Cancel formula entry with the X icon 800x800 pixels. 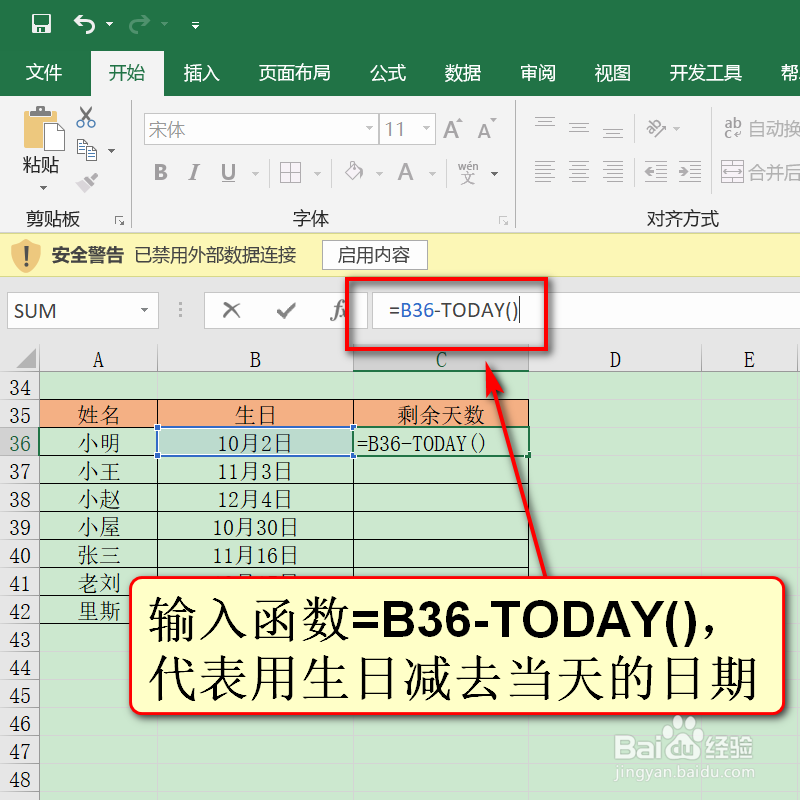[x=232, y=310]
